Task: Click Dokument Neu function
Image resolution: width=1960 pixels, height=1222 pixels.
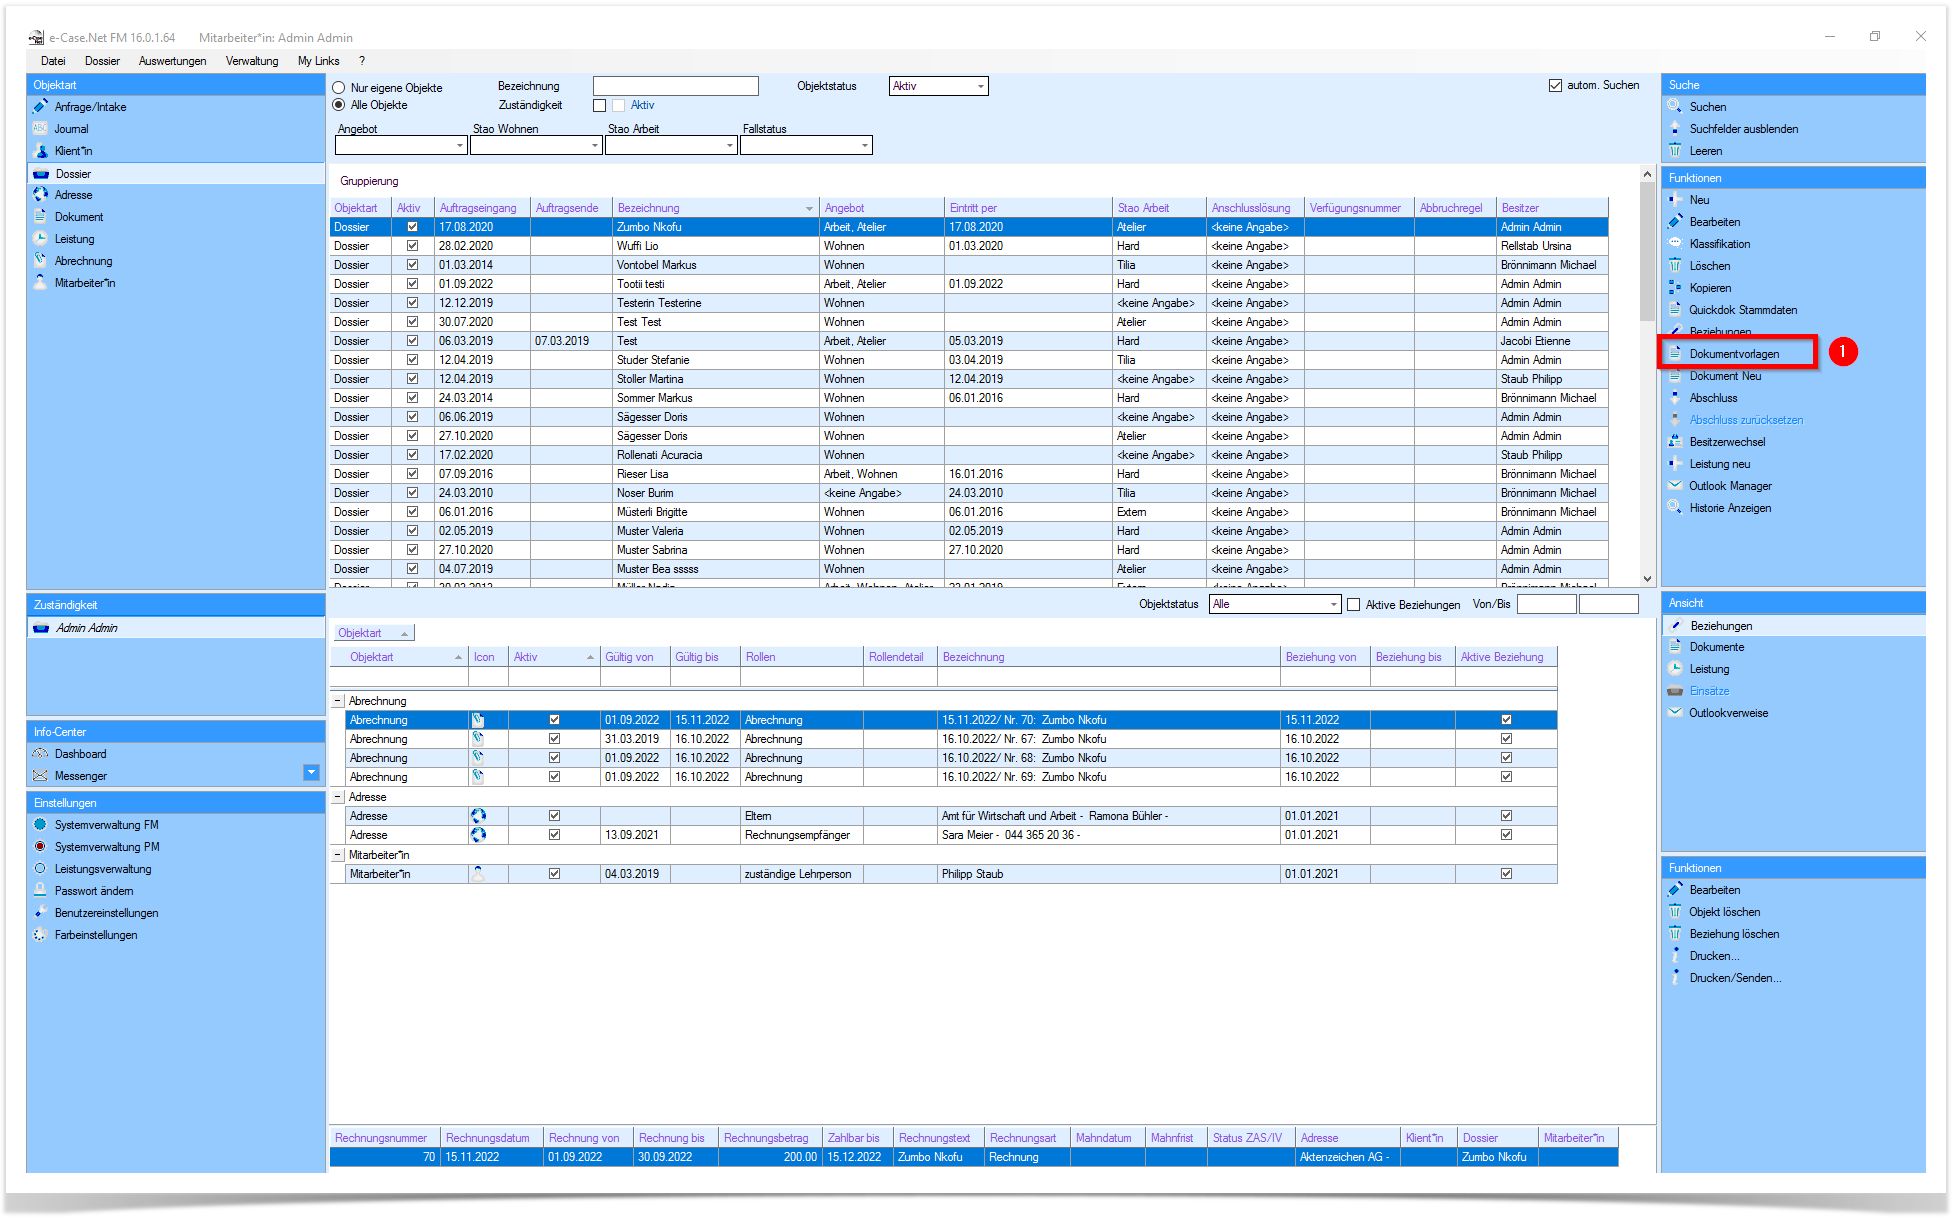Action: click(1725, 376)
